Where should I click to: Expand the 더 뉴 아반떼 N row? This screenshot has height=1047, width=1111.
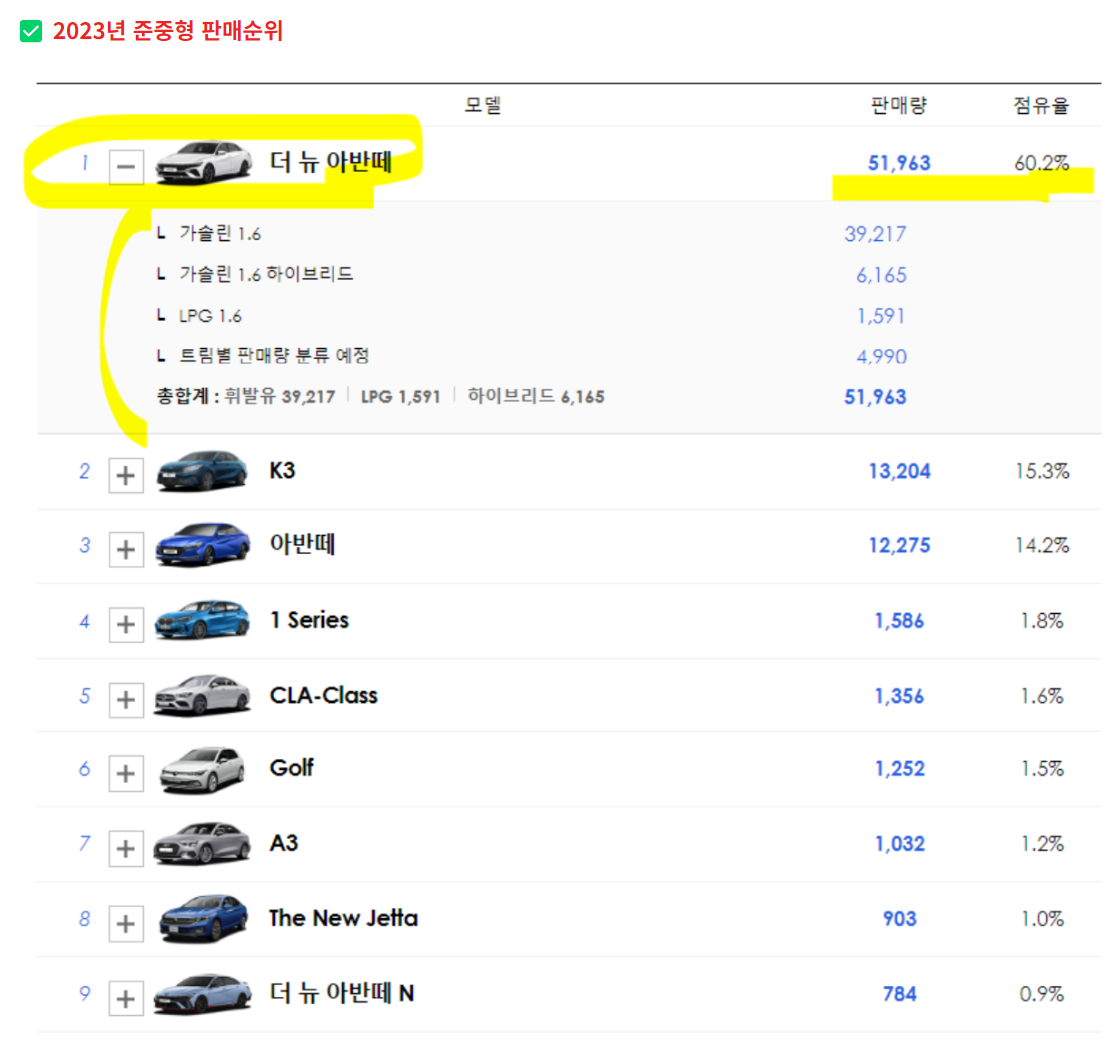tap(126, 999)
